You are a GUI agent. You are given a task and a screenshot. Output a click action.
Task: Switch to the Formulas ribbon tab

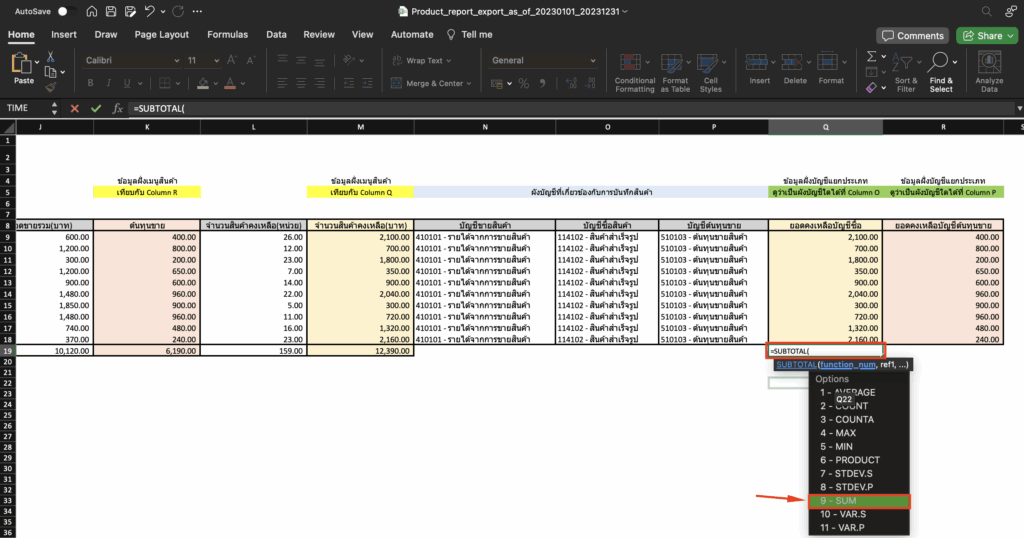coord(227,34)
